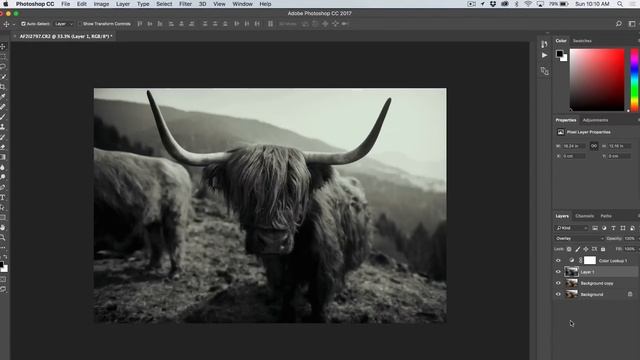
Task: Hide the Color Lookup 1 layer
Action: [558, 261]
